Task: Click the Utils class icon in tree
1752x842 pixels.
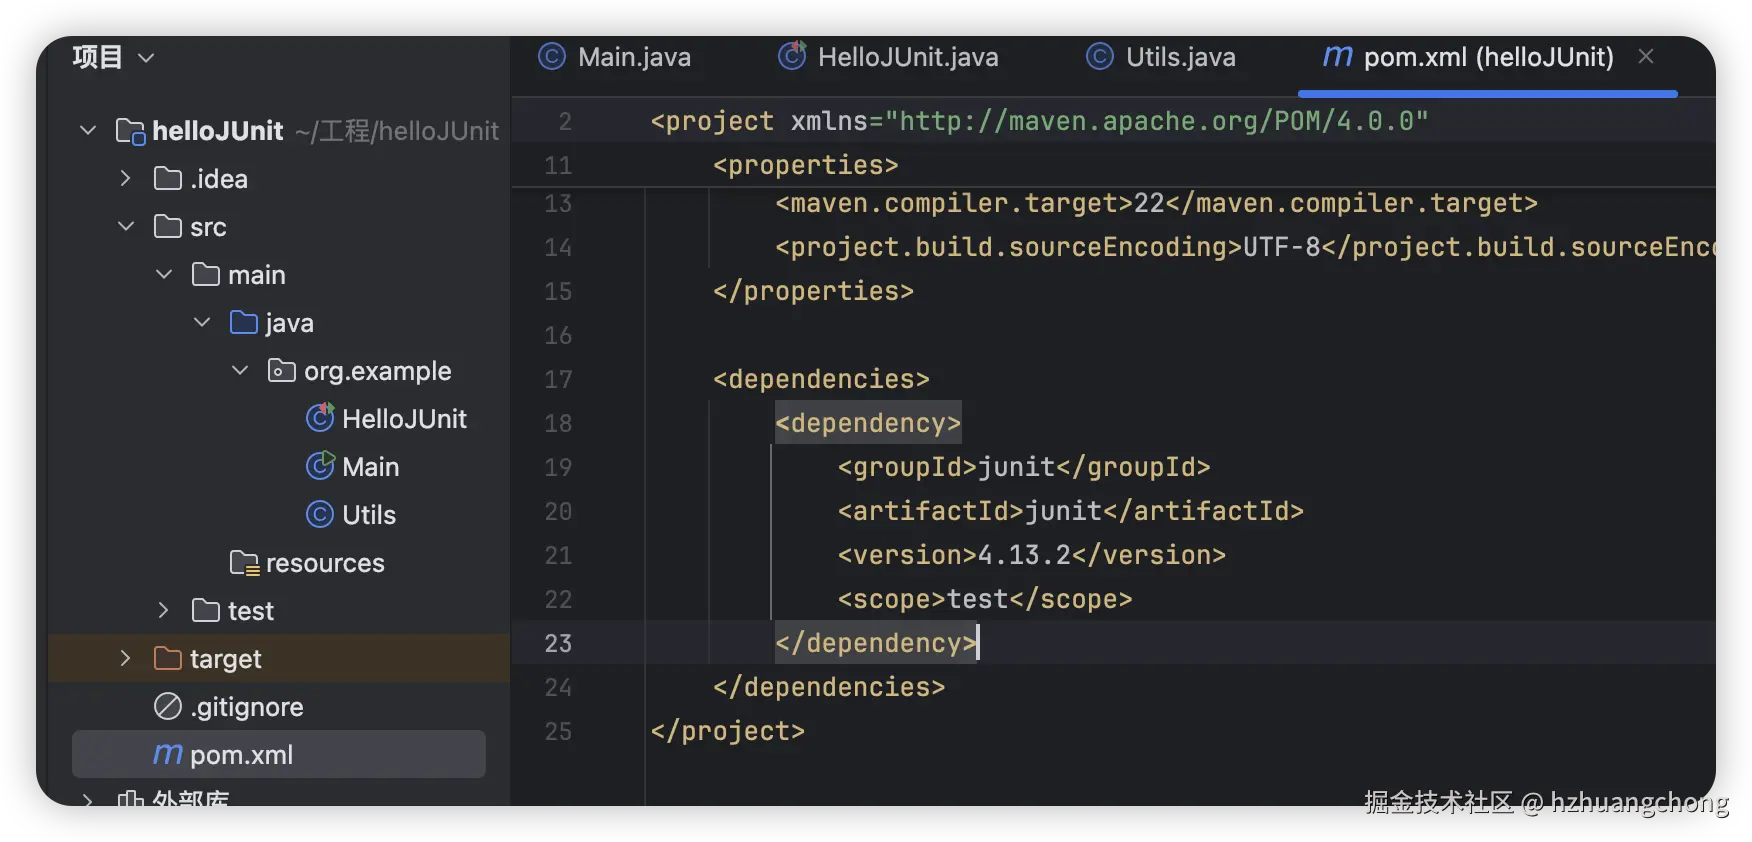Action: 320,514
